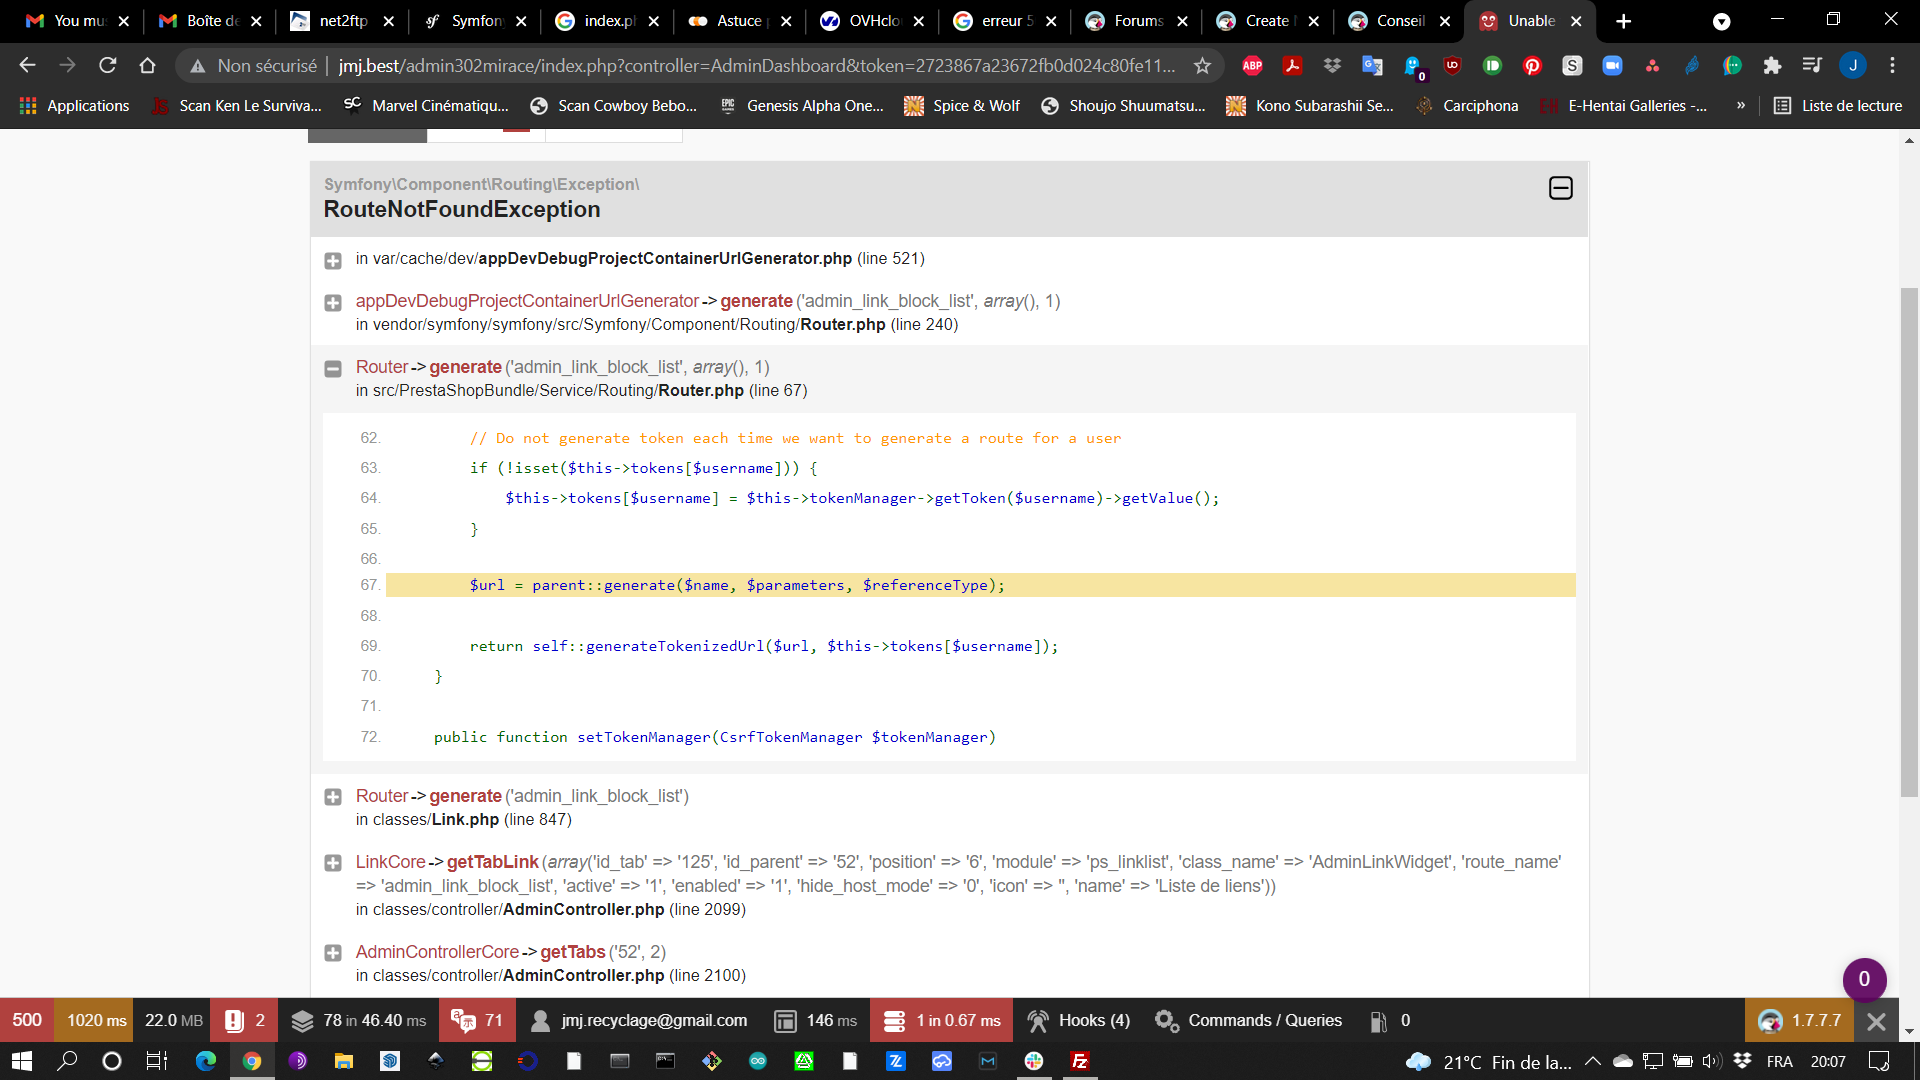Viewport: 1920px width, 1080px height.
Task: Open the Pinterest extension
Action: coord(1532,65)
